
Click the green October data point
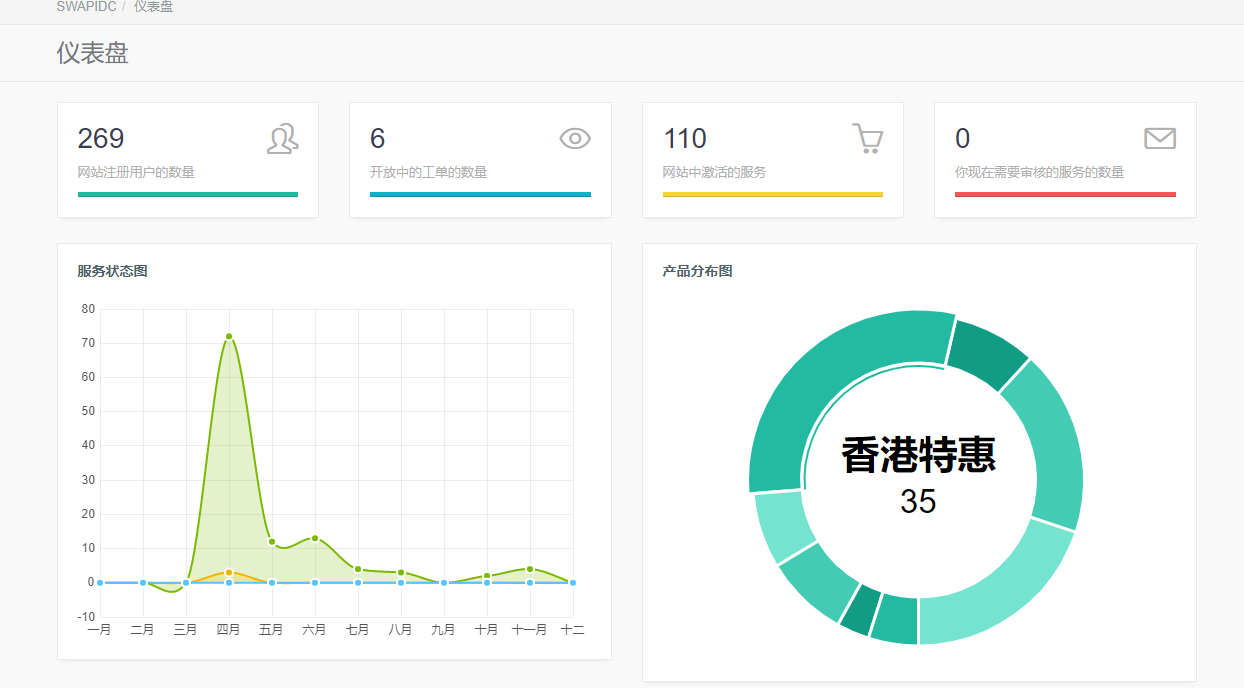487,576
